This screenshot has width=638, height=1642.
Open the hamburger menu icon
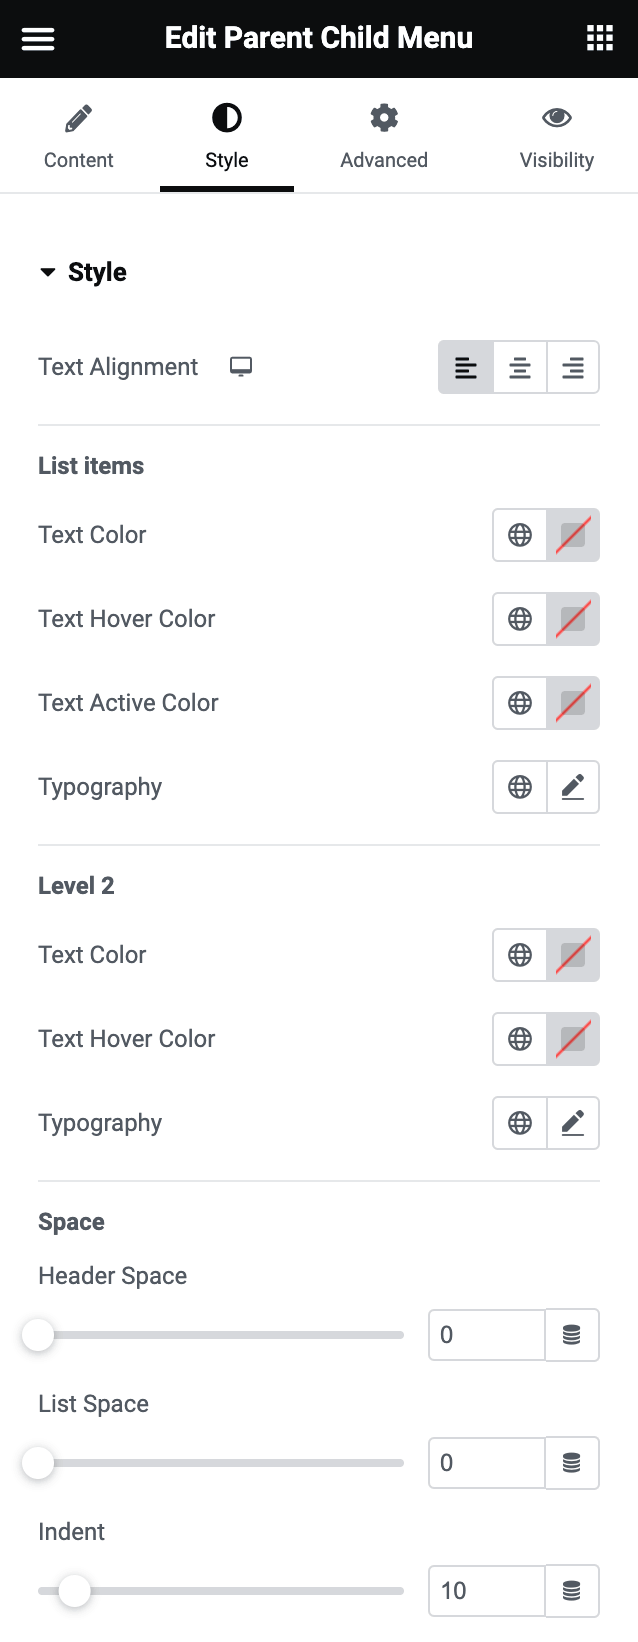[x=38, y=39]
